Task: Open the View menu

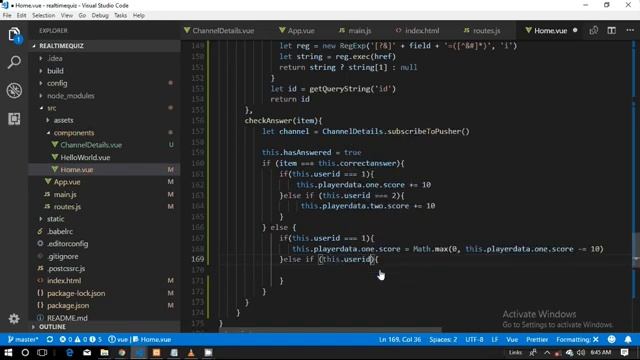Action: coord(67,16)
